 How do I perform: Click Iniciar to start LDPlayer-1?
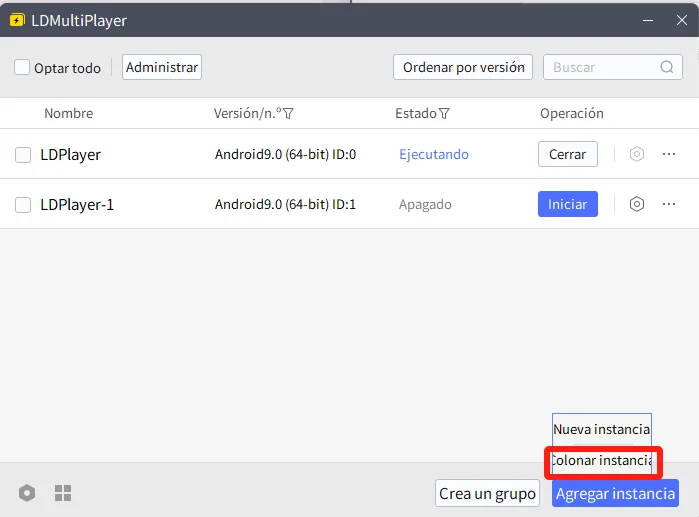point(567,204)
